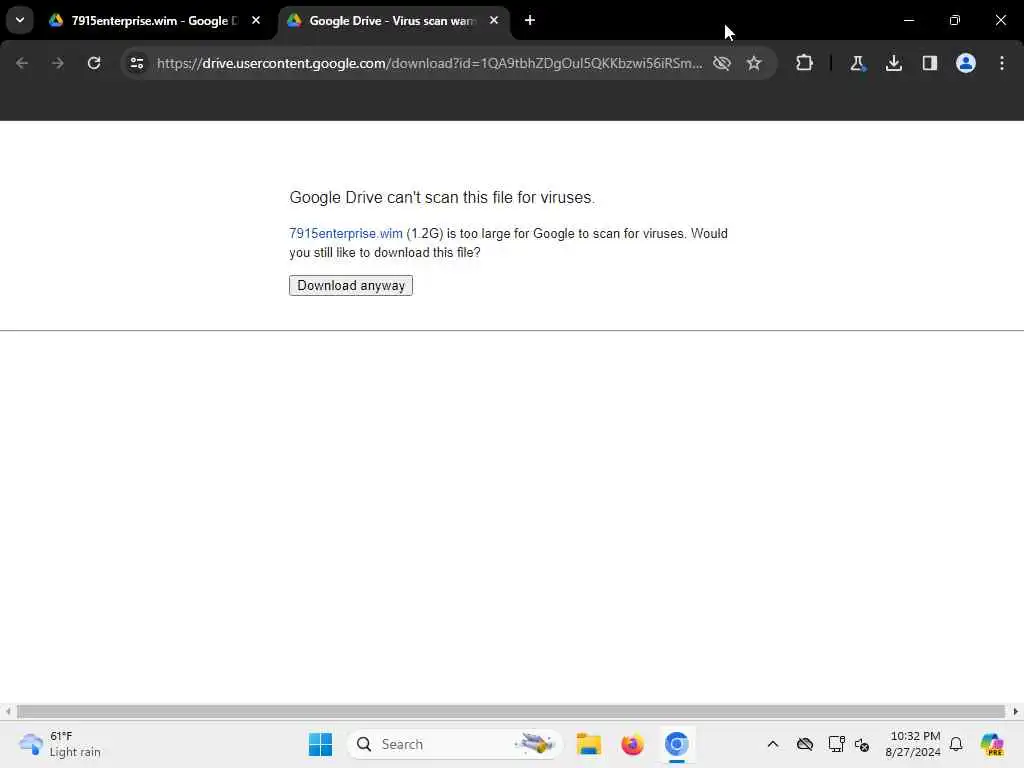Open the network status tray icon
1024x768 pixels.
[836, 744]
